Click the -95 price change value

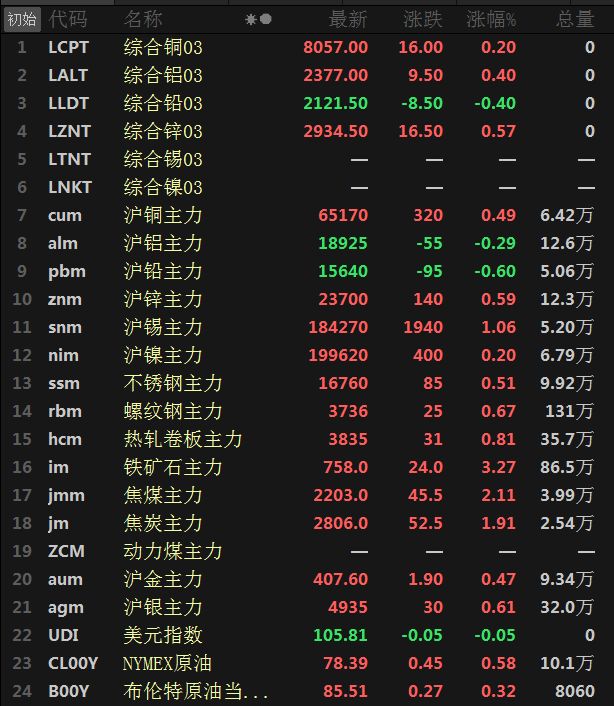coord(429,271)
